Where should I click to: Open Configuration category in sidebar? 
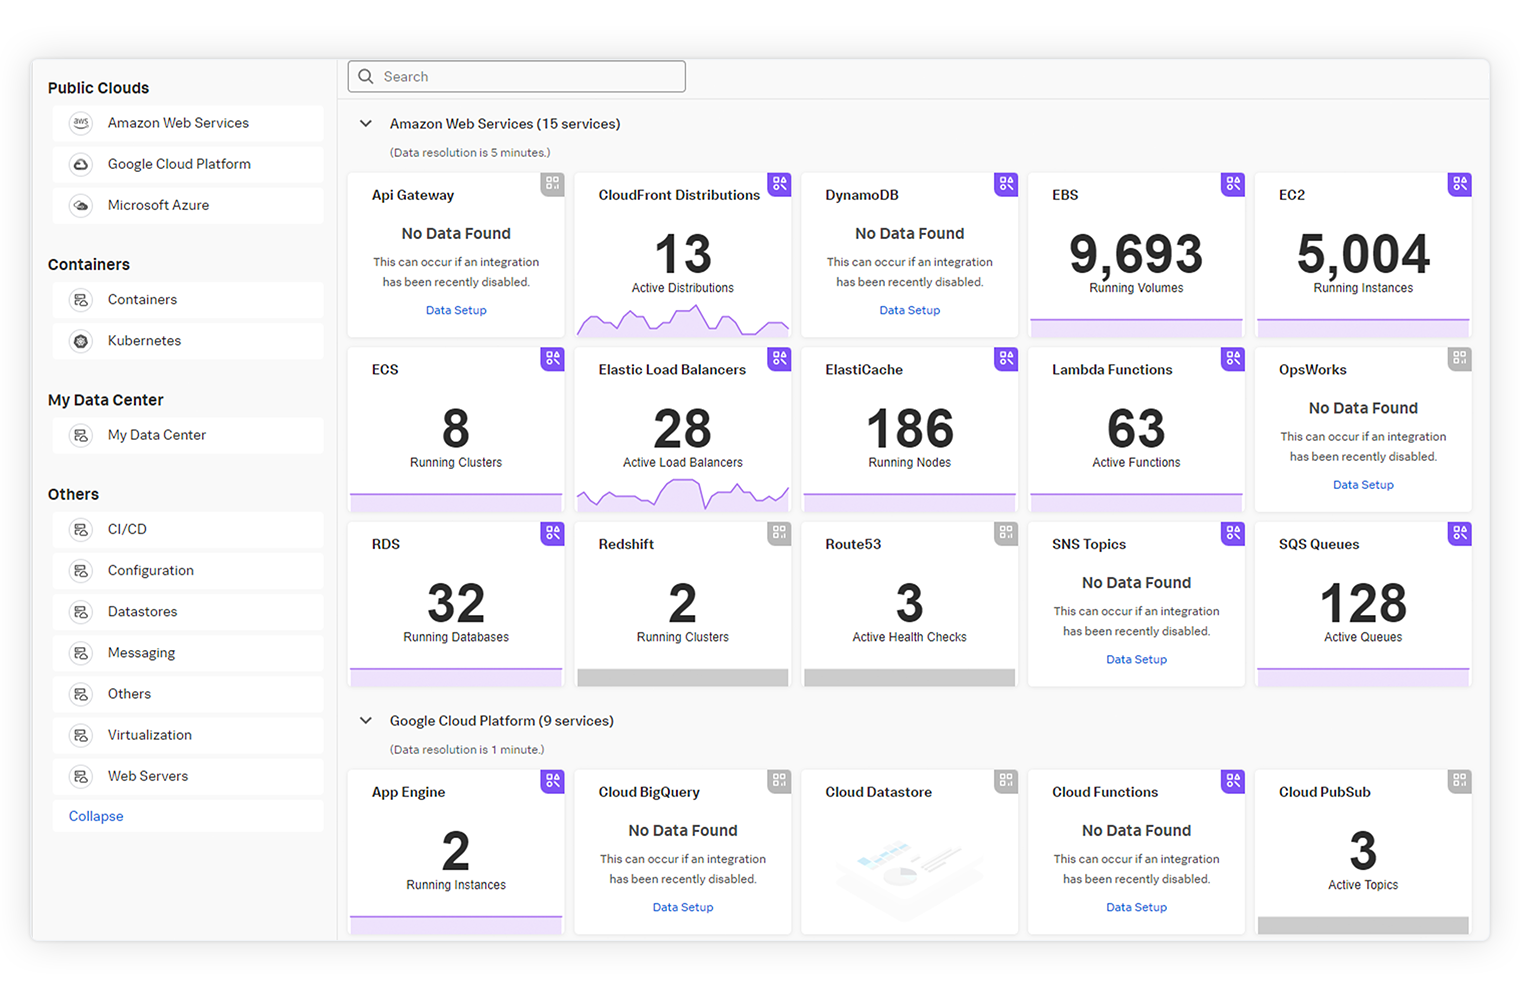pos(188,571)
